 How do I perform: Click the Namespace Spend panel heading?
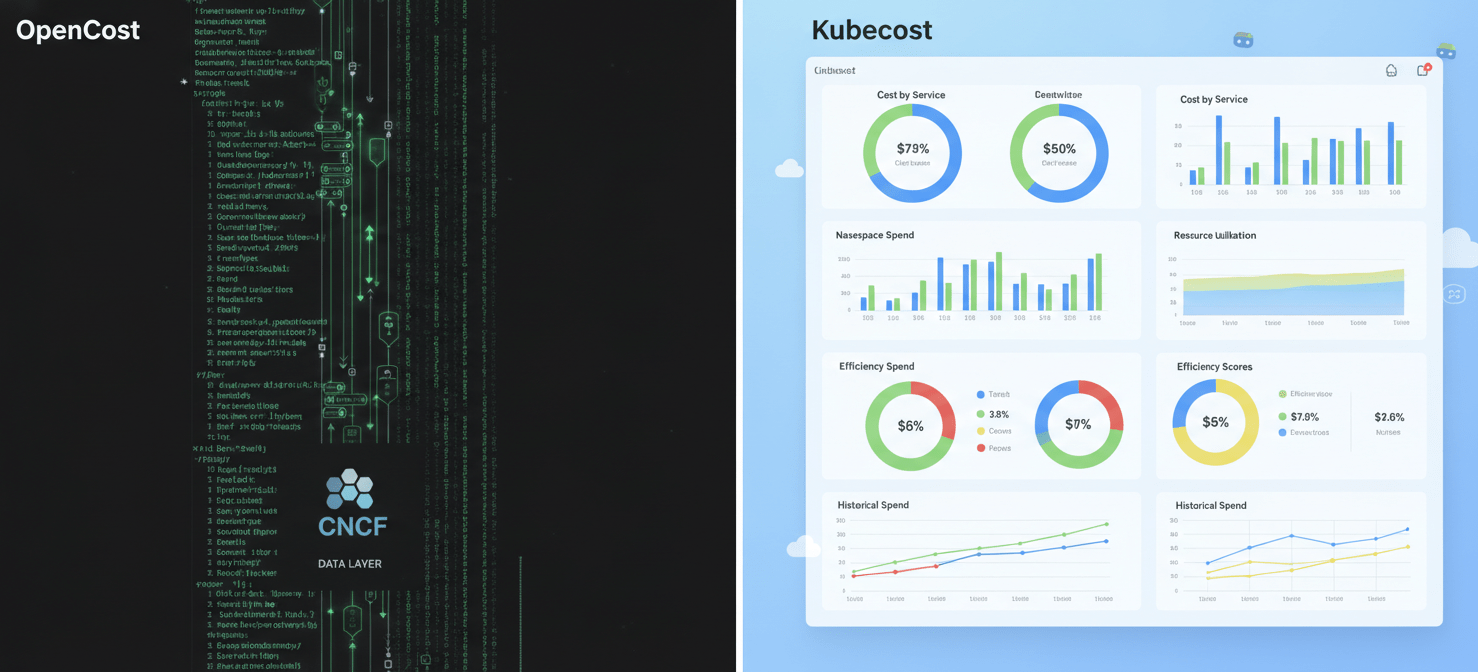(x=874, y=235)
